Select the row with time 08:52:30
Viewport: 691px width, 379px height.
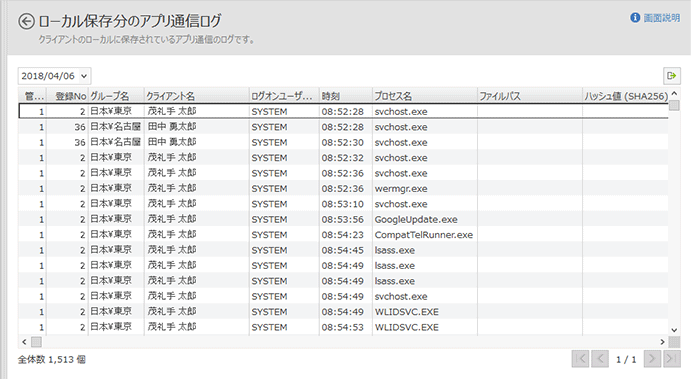tap(343, 142)
